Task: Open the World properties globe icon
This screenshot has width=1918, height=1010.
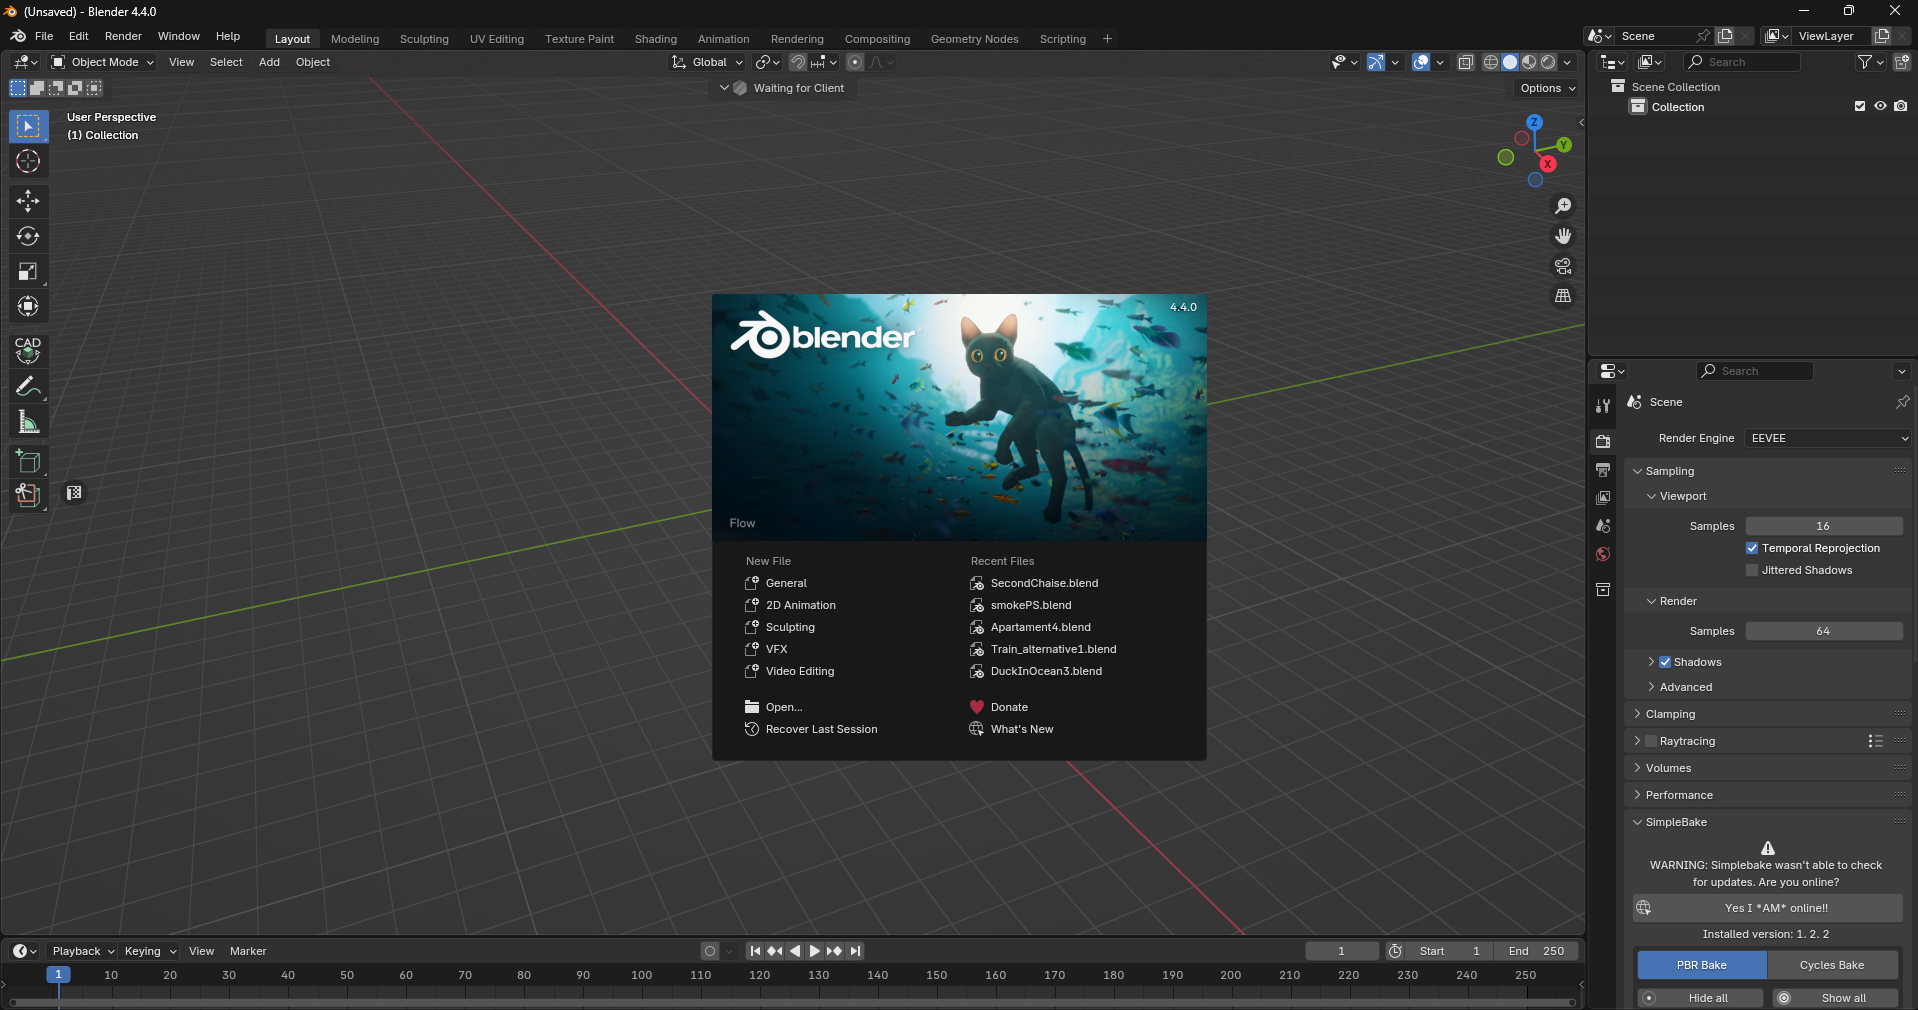Action: [x=1603, y=554]
